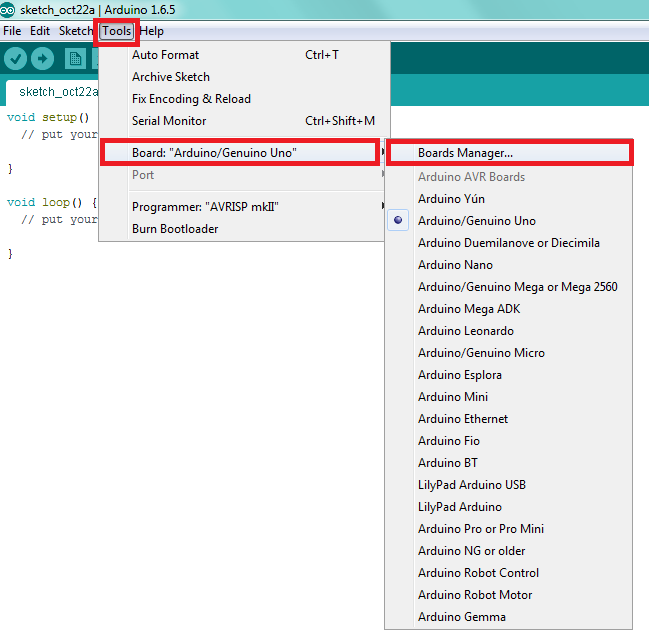Select Arduino Esplora board

point(509,374)
